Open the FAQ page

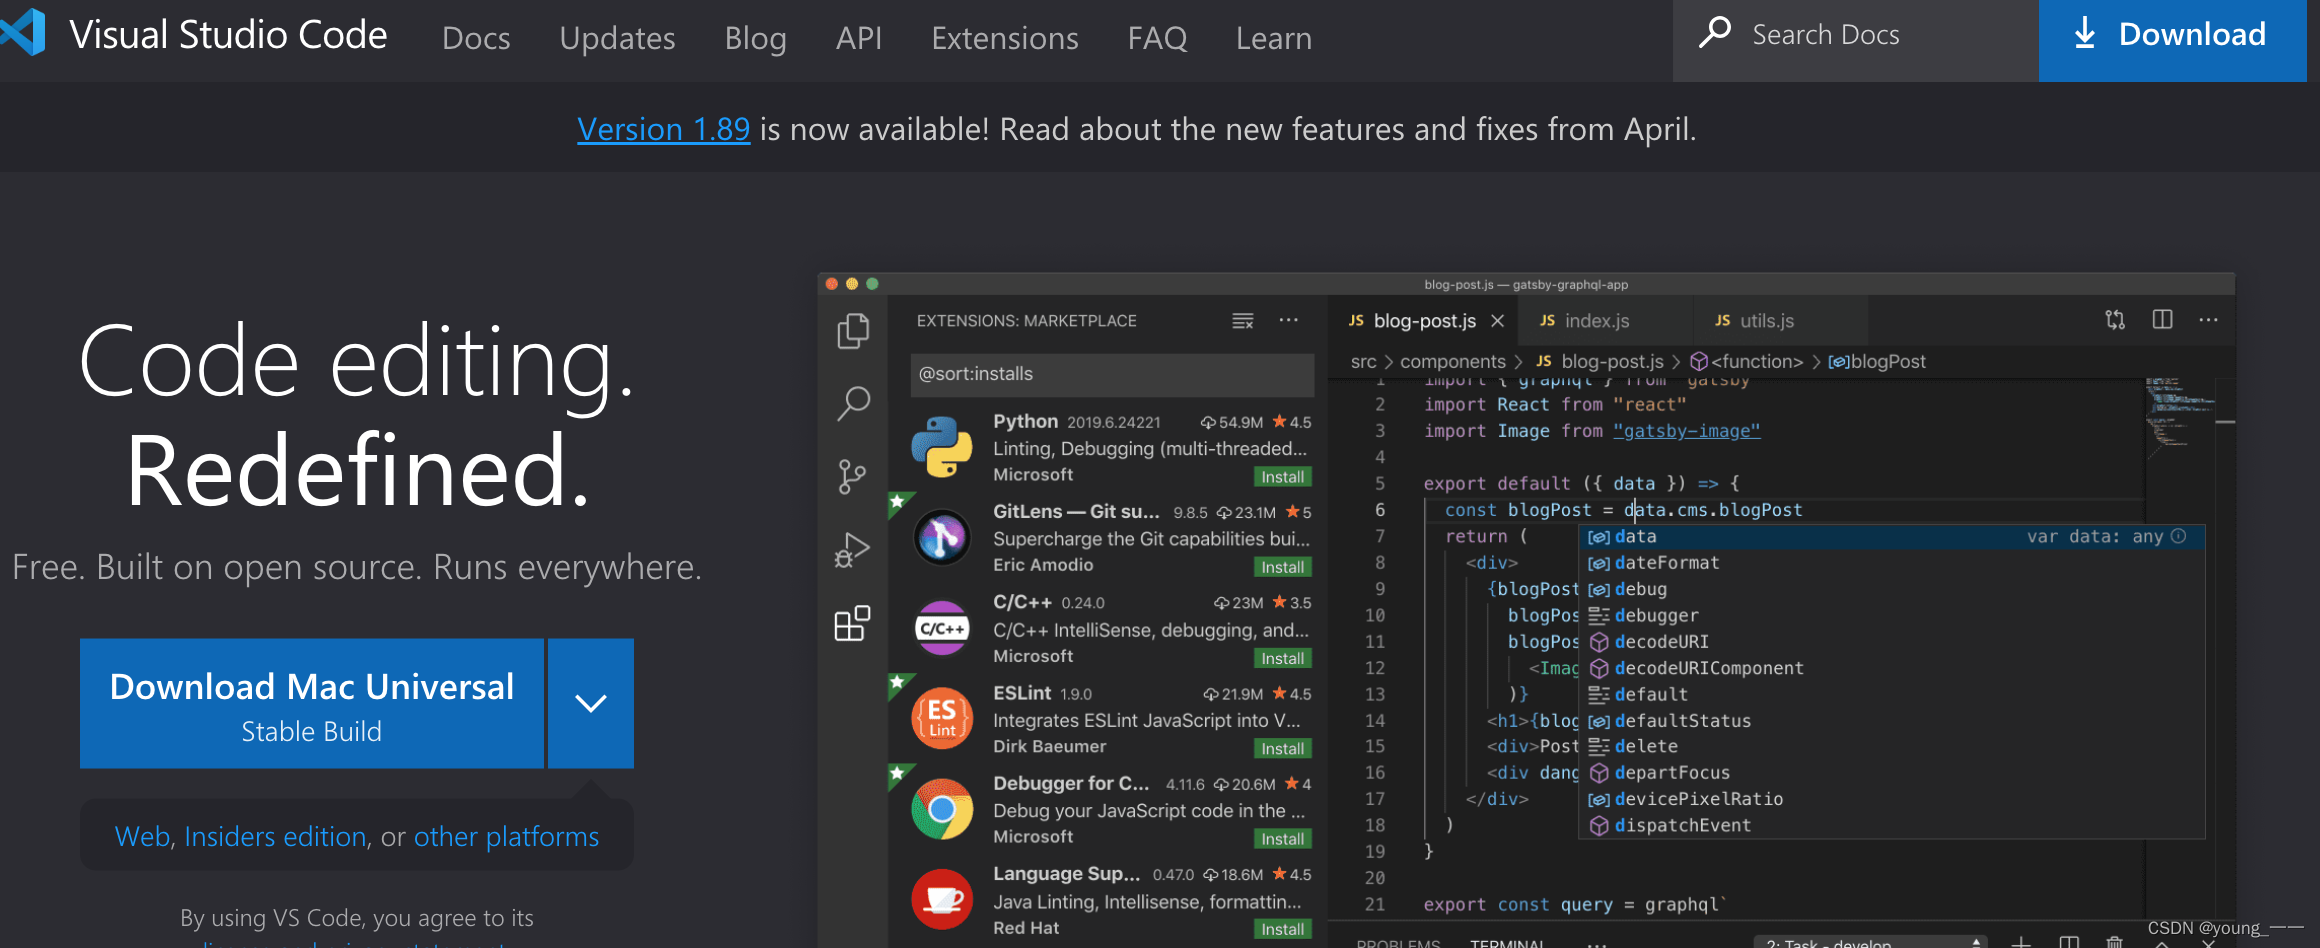coord(1157,38)
